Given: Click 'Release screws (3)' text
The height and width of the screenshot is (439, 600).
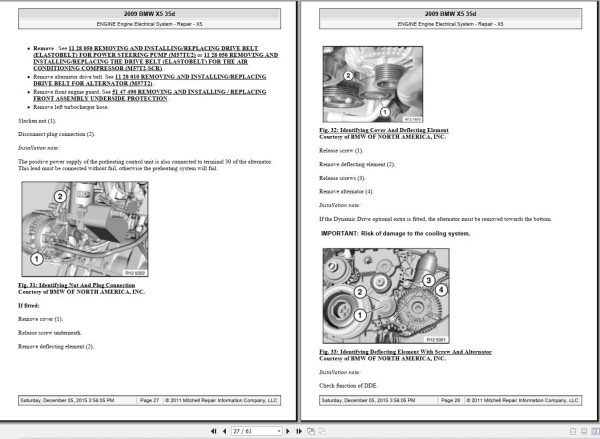Looking at the screenshot, I should point(342,178).
